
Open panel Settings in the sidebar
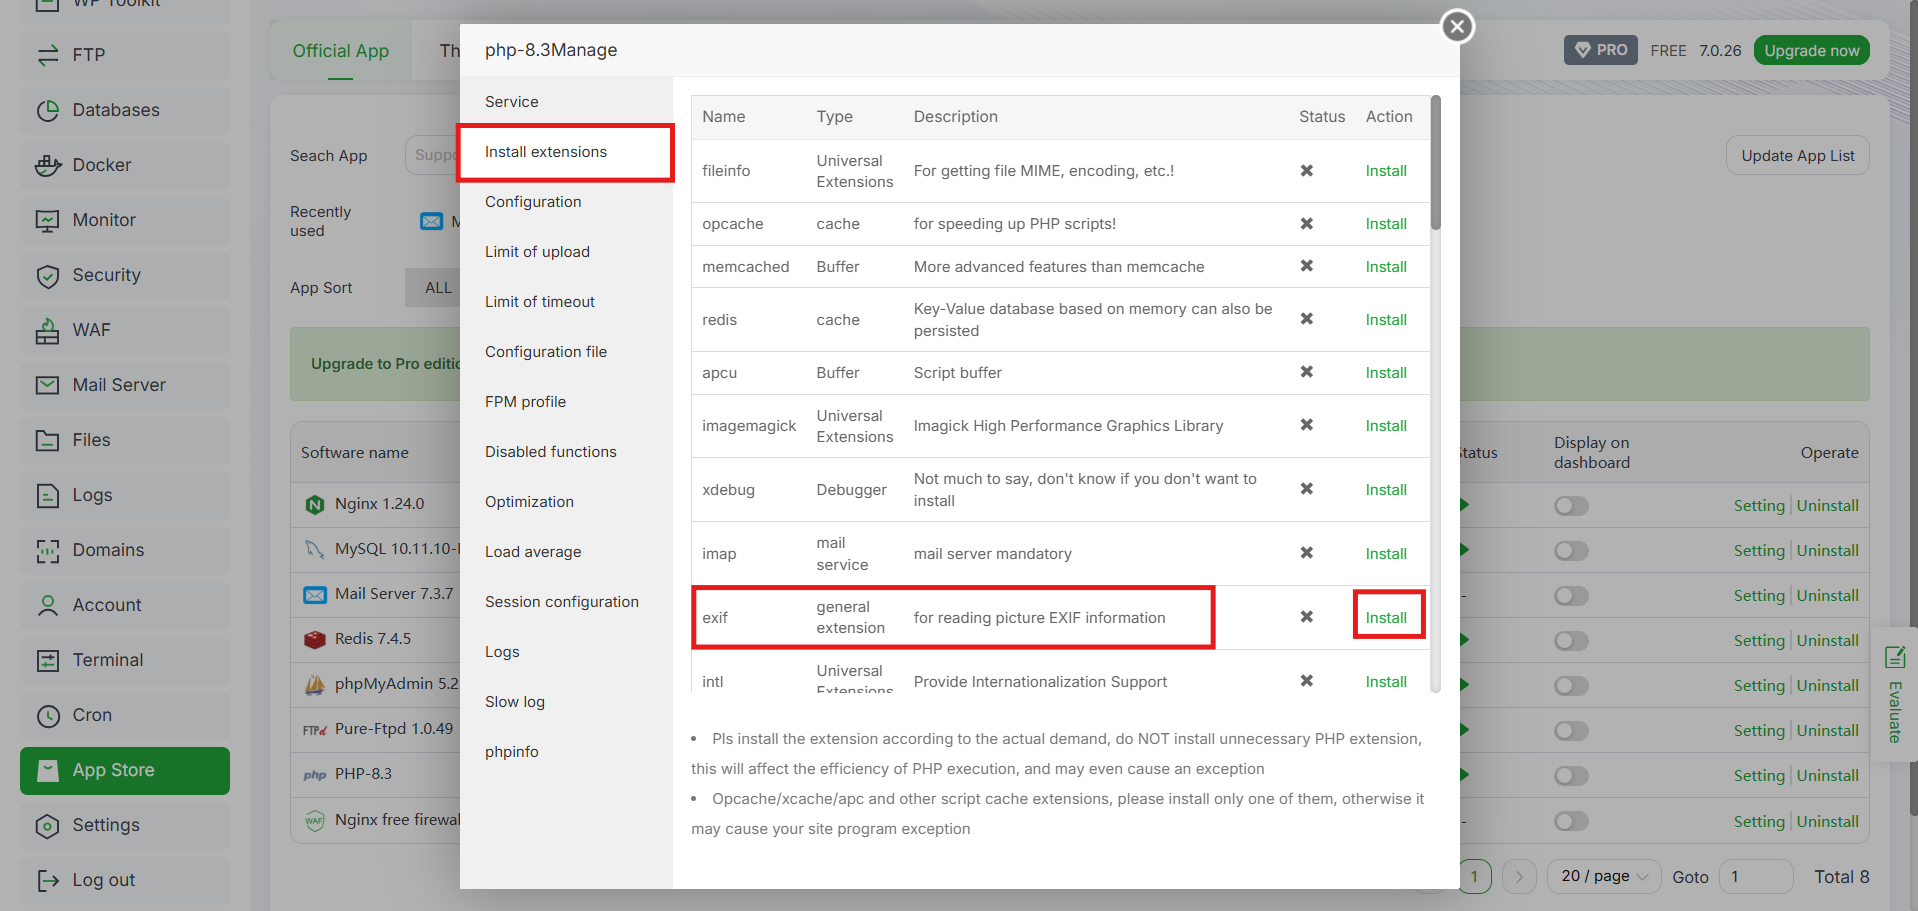pyautogui.click(x=125, y=825)
